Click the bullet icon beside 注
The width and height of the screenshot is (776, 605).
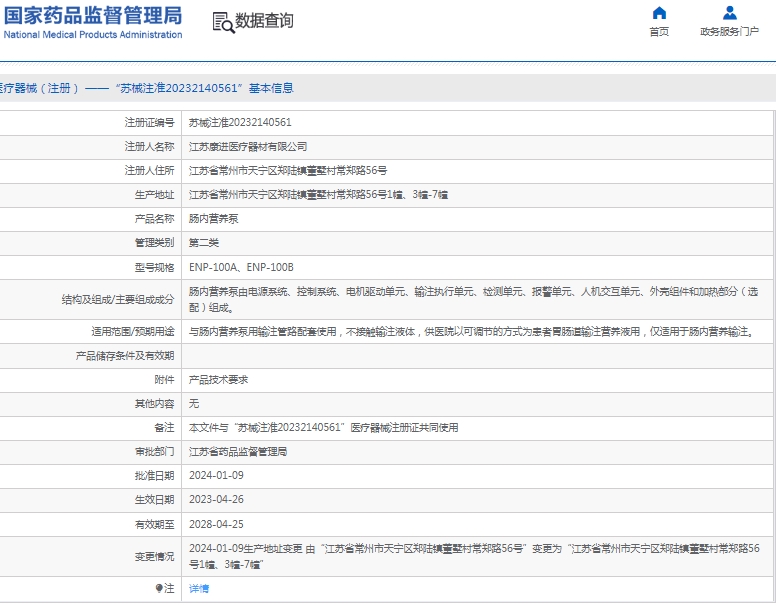pos(158,588)
